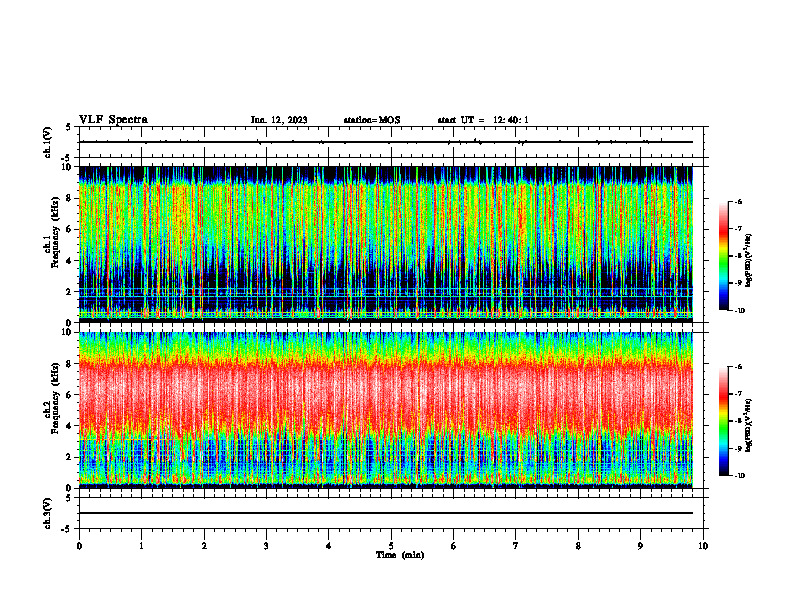The width and height of the screenshot is (792, 612).
Task: Click time axis tick label "7"
Action: click(516, 546)
